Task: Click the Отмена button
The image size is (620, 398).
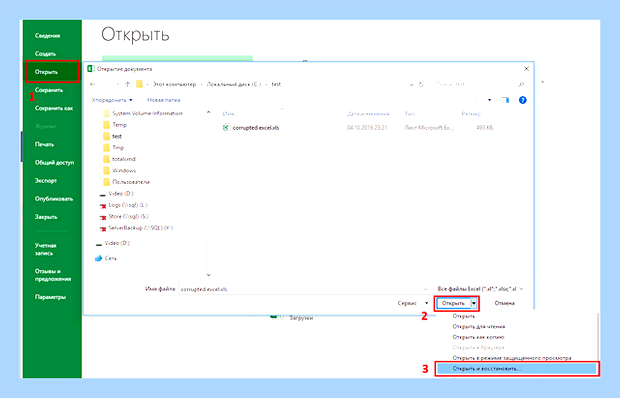Action: (504, 303)
